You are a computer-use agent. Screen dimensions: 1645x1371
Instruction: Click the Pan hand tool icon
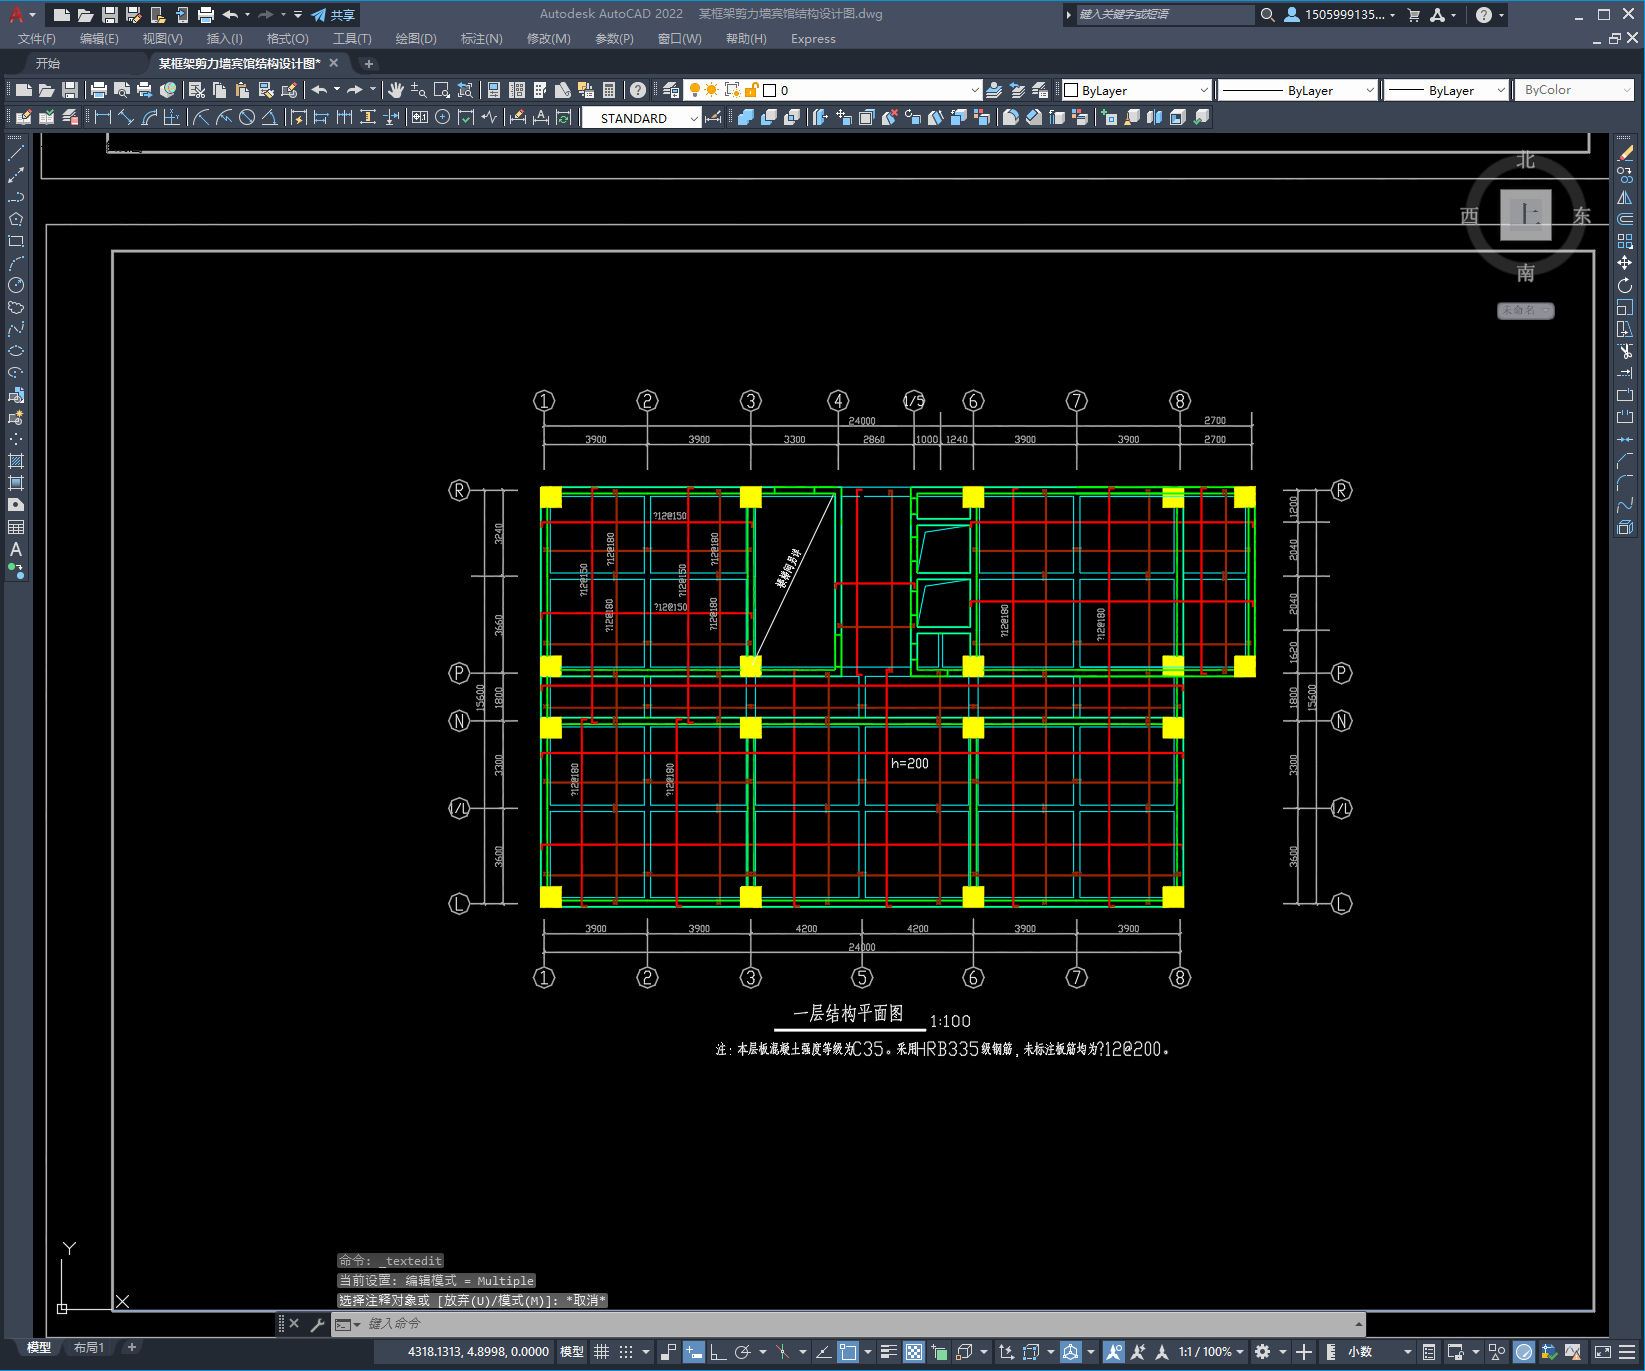point(396,90)
